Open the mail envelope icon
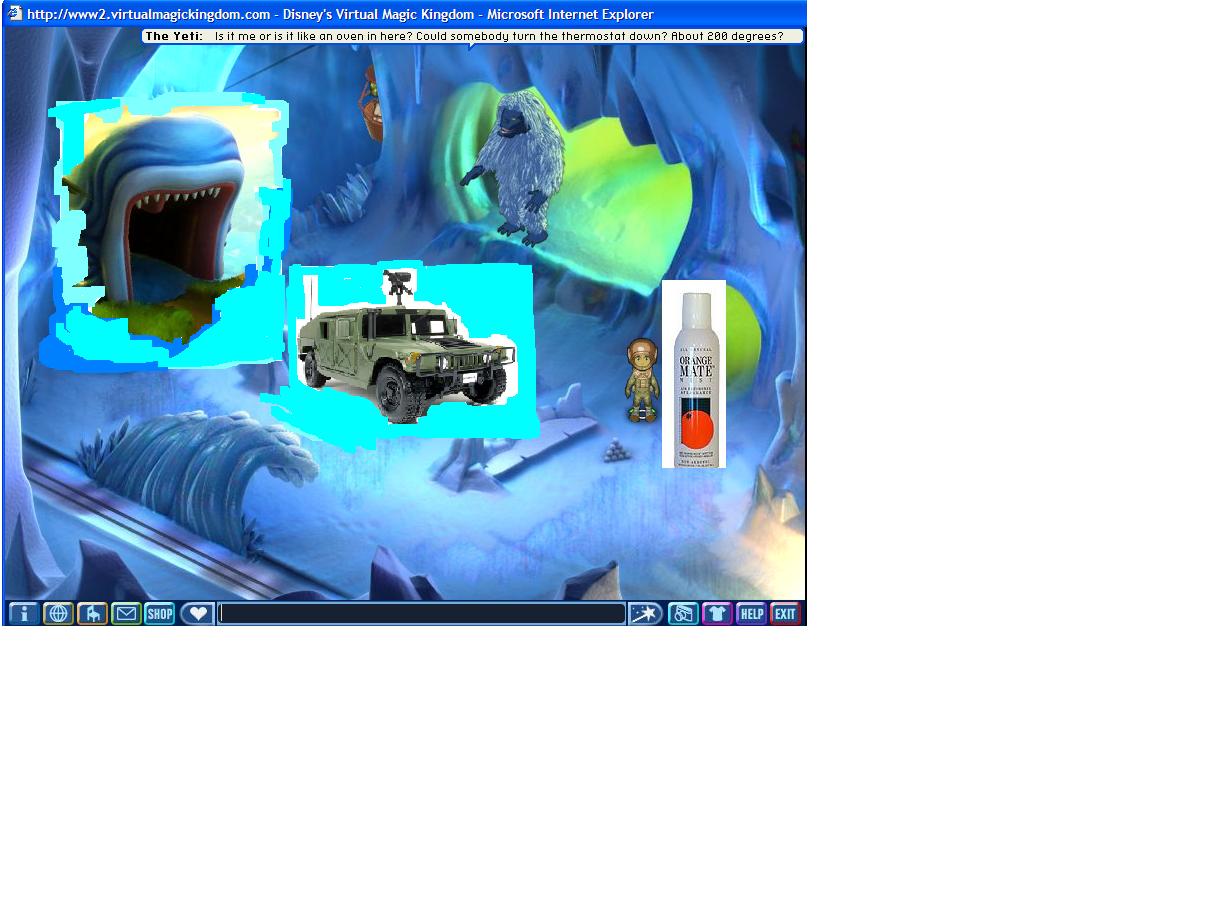 [x=126, y=613]
